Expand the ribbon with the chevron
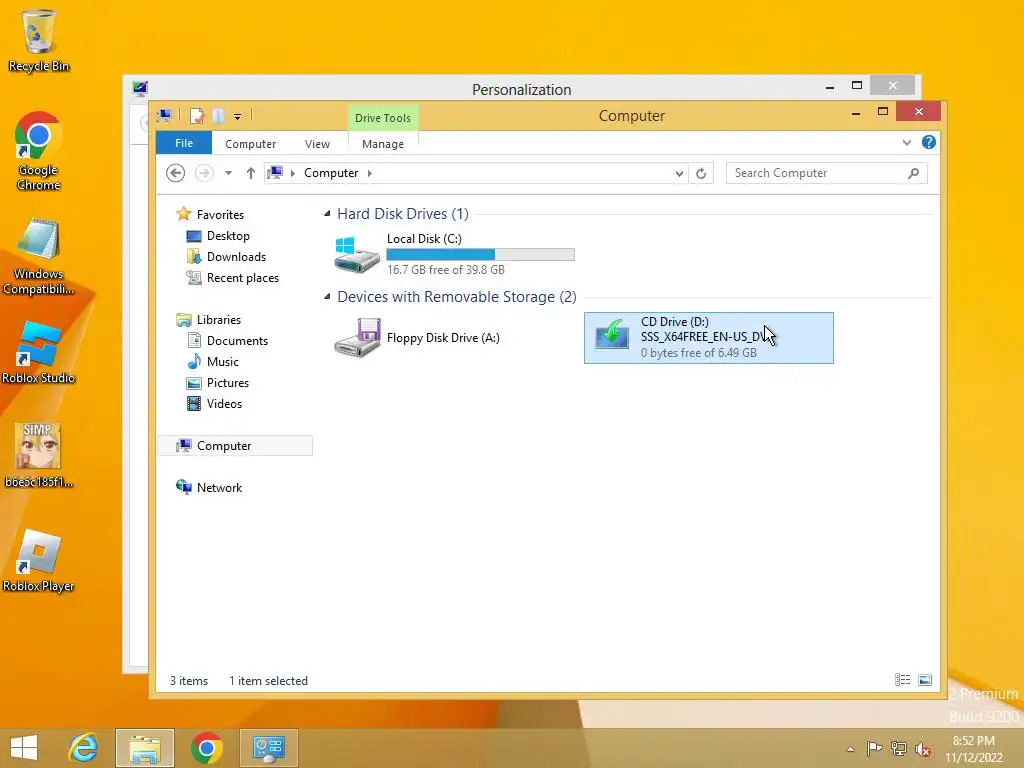Viewport: 1024px width, 768px height. (x=906, y=142)
